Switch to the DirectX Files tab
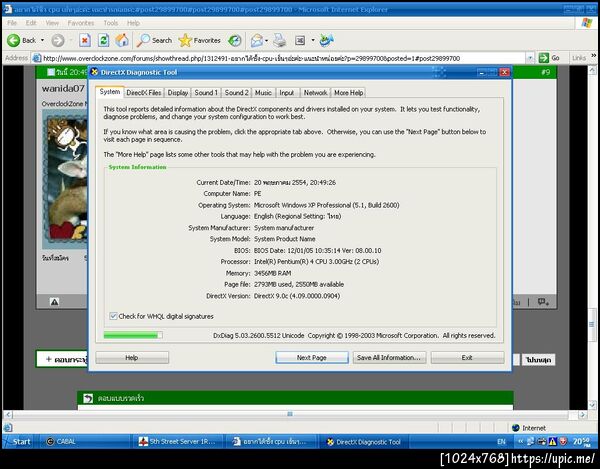The width and height of the screenshot is (600, 469). [x=144, y=93]
